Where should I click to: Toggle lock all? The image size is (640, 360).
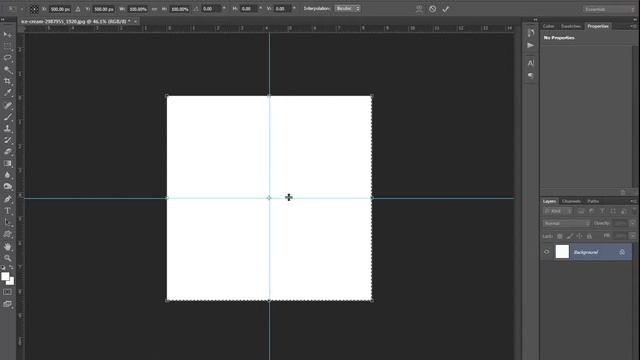point(589,236)
